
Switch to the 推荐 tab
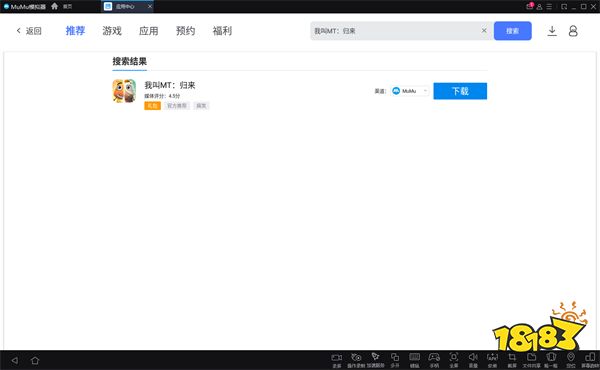click(75, 31)
